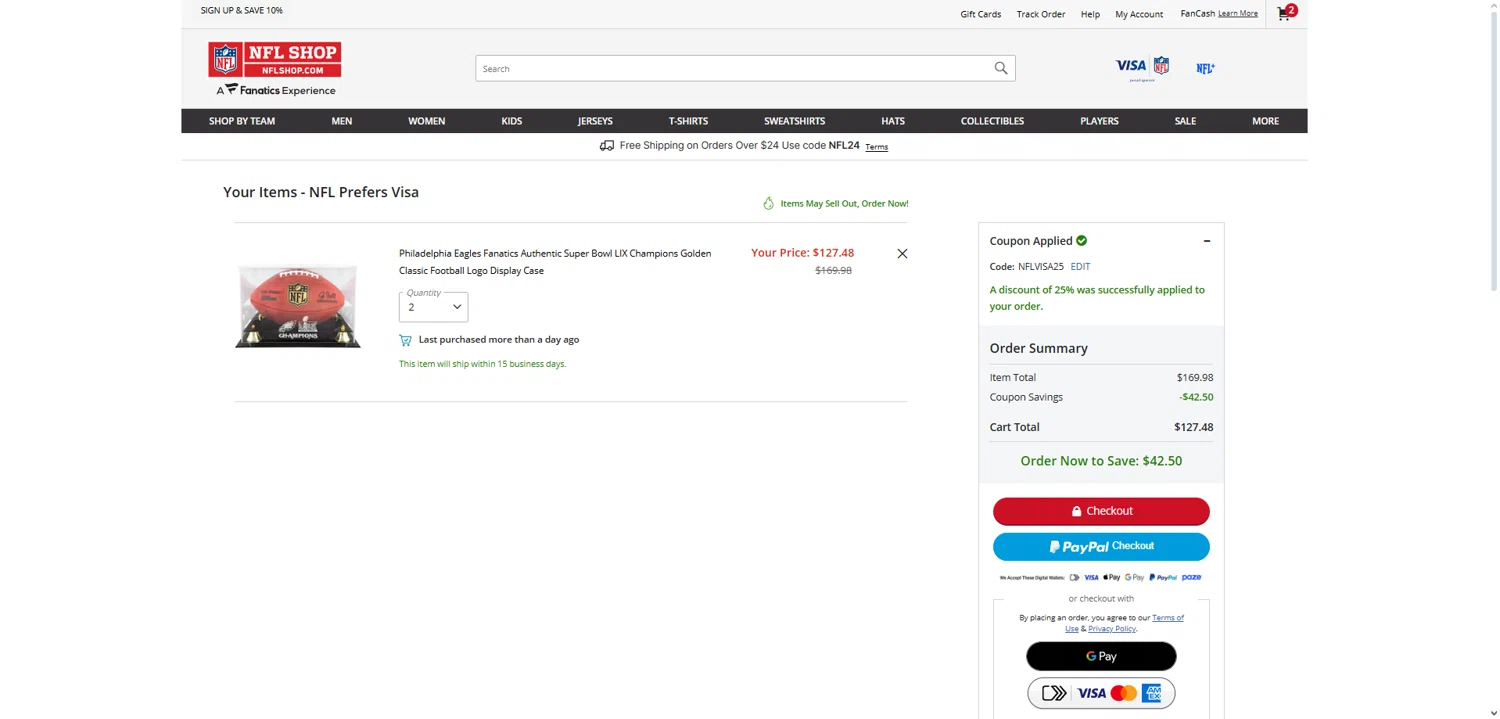Edit the NFLVISA25 coupon code

[x=1080, y=267]
